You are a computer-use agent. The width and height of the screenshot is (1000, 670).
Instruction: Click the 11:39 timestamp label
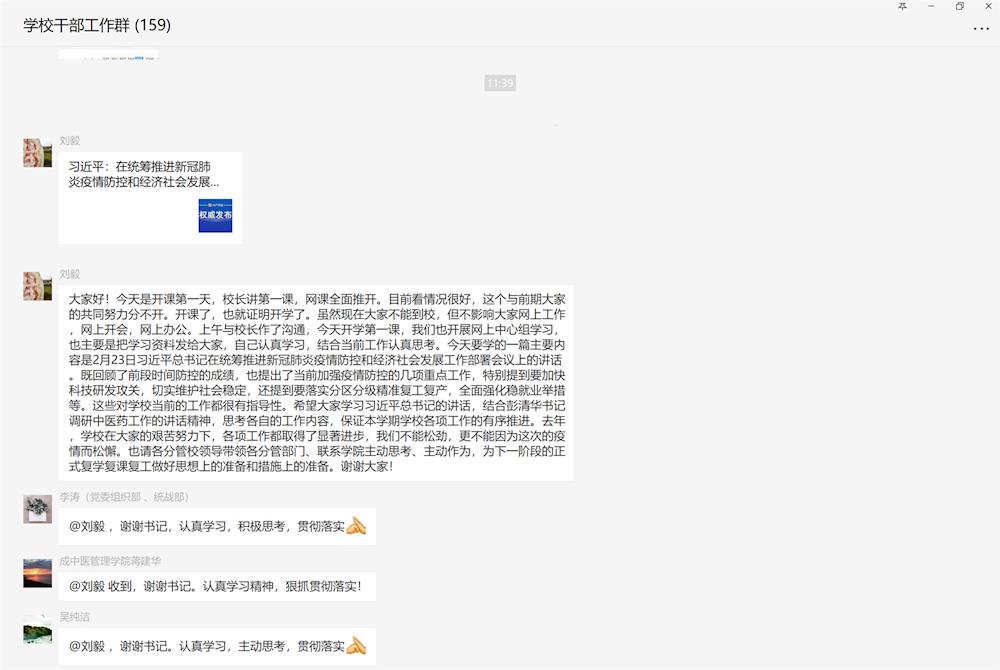tap(500, 83)
